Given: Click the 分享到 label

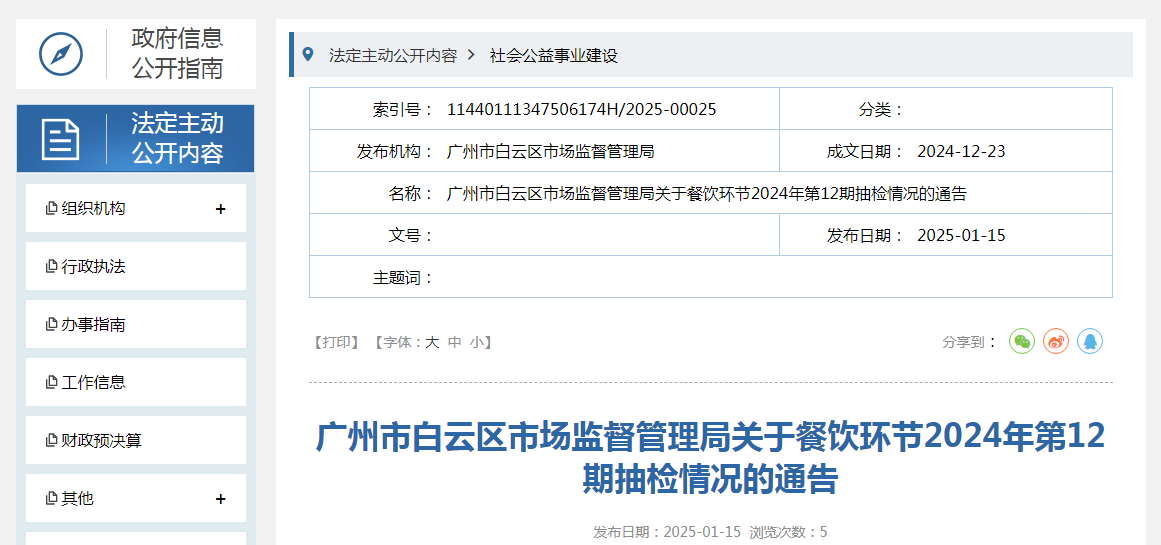Looking at the screenshot, I should click(969, 342).
